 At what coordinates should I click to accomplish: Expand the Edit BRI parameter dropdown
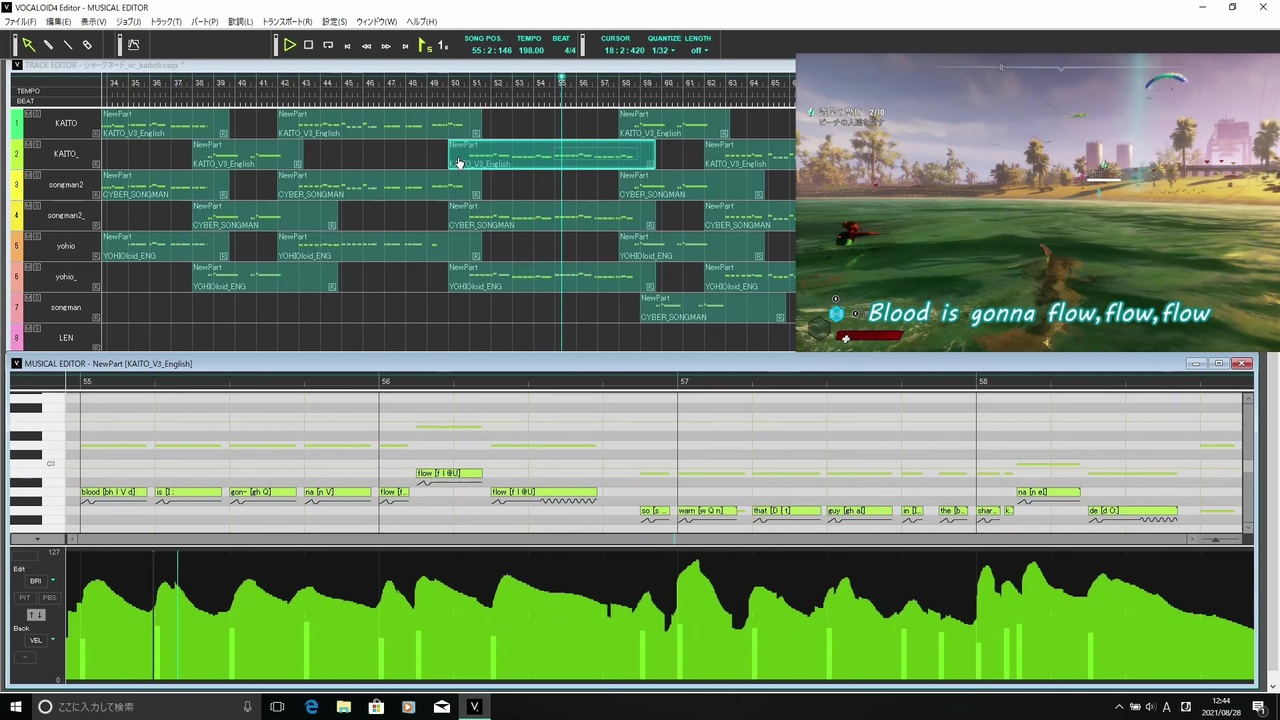(53, 580)
